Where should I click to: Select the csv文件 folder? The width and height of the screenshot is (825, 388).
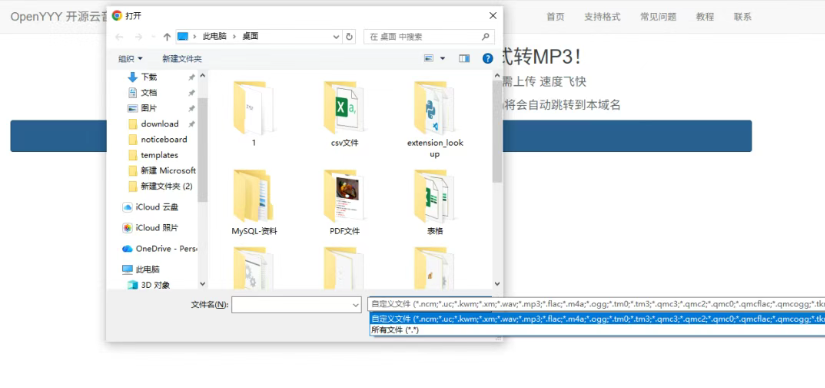[x=344, y=114]
